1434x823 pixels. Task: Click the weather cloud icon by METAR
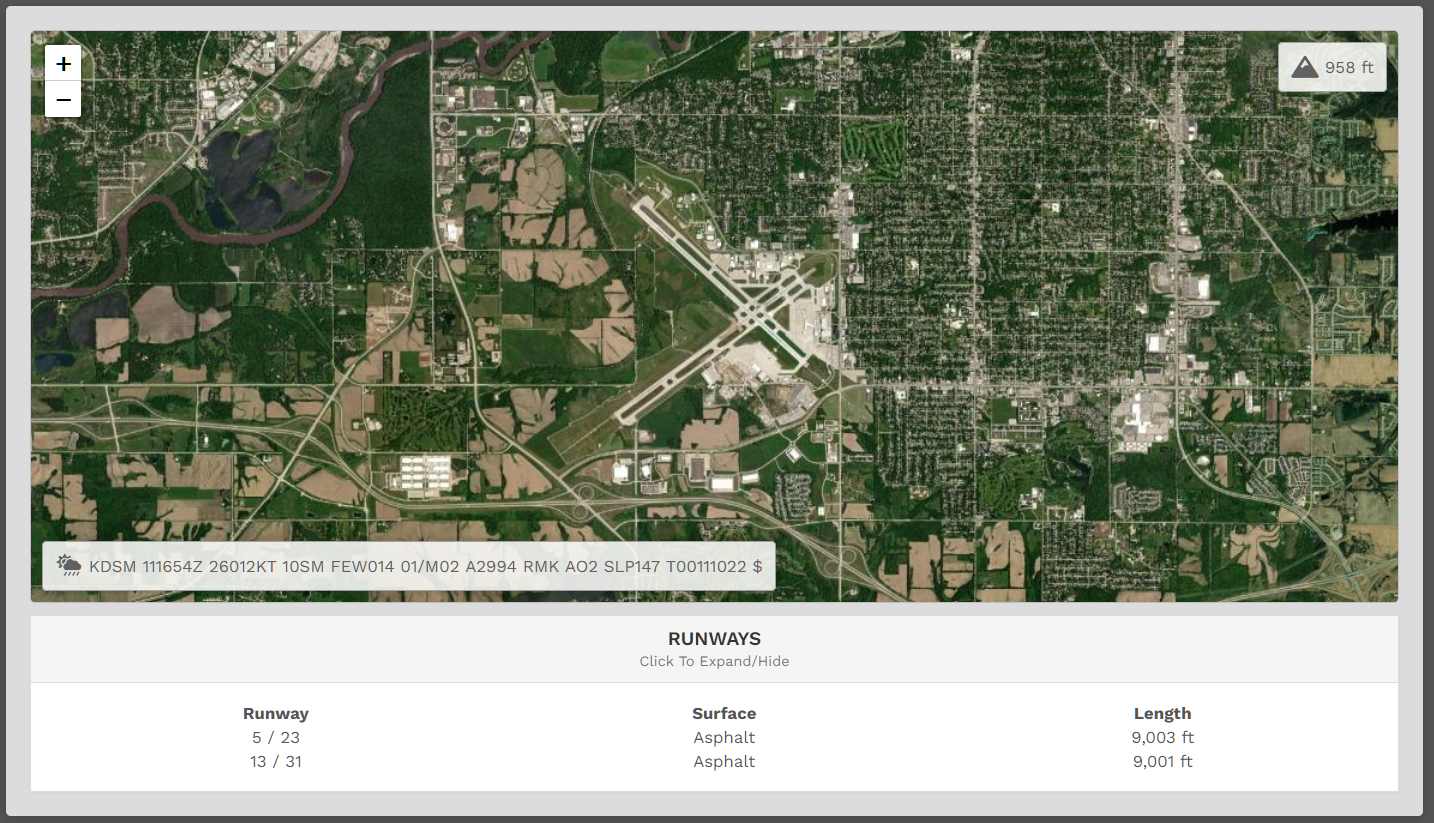pyautogui.click(x=69, y=566)
